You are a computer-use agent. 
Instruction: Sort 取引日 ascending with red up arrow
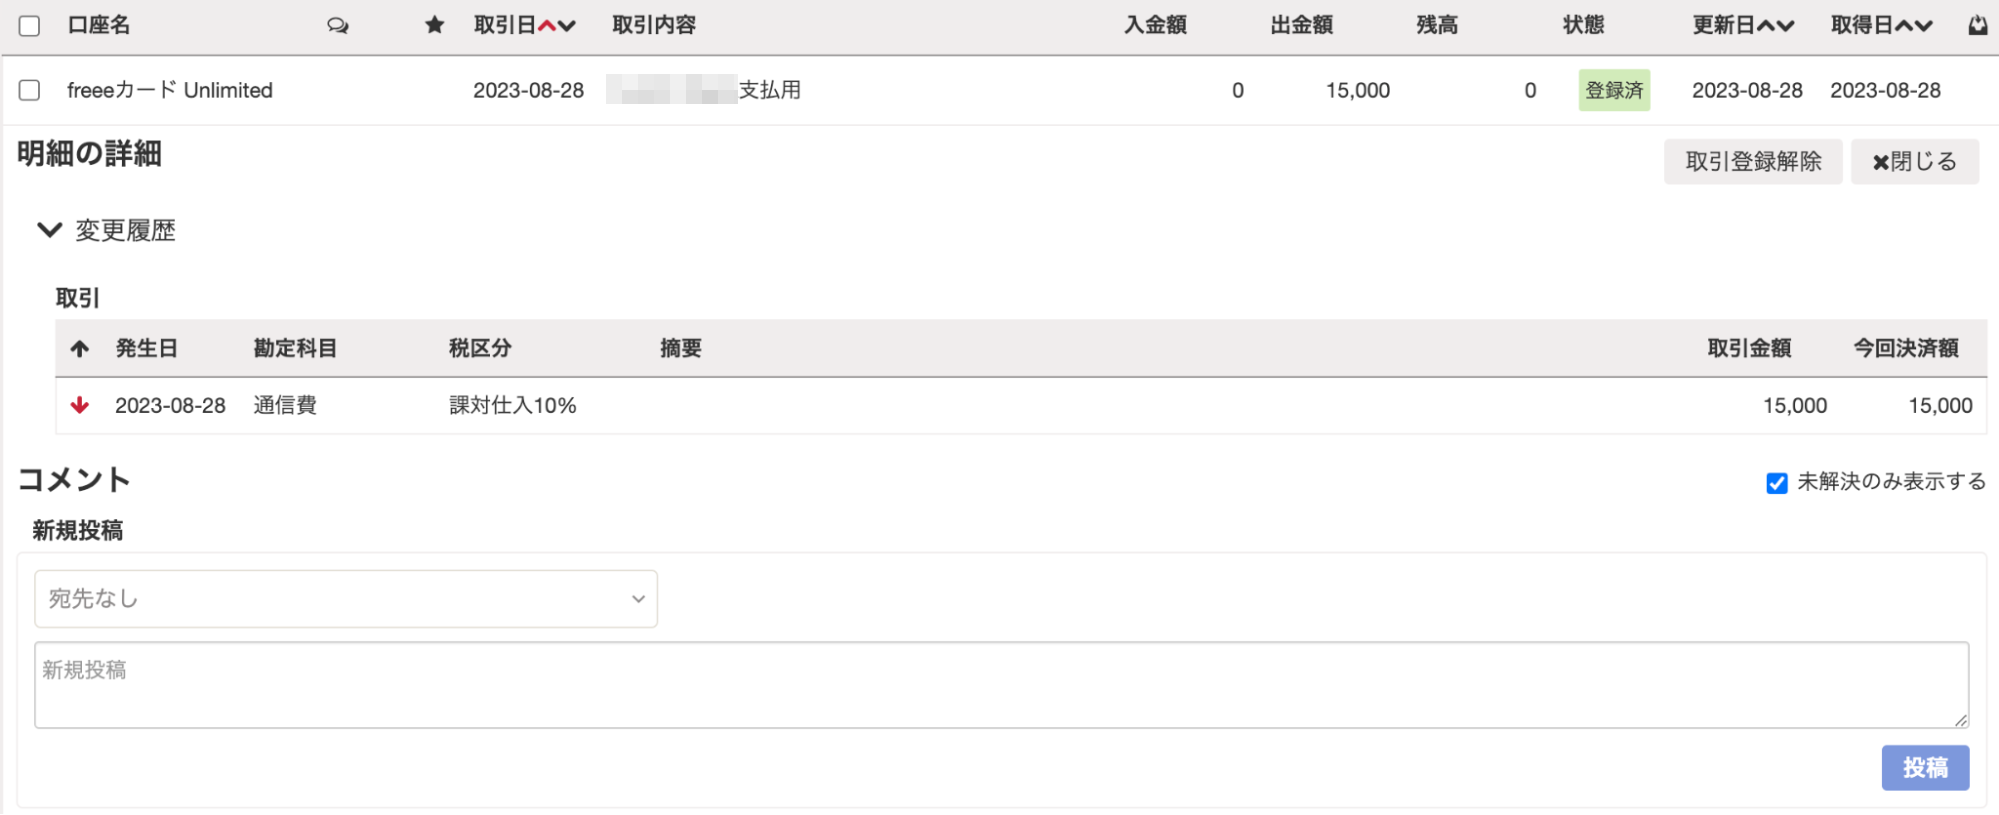click(x=547, y=26)
